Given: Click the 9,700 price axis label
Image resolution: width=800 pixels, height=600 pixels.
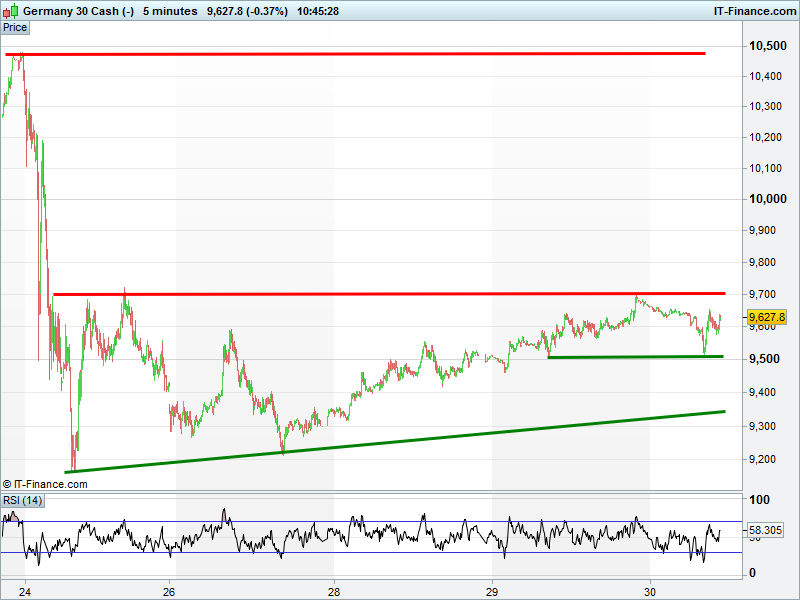Looking at the screenshot, I should click(762, 294).
